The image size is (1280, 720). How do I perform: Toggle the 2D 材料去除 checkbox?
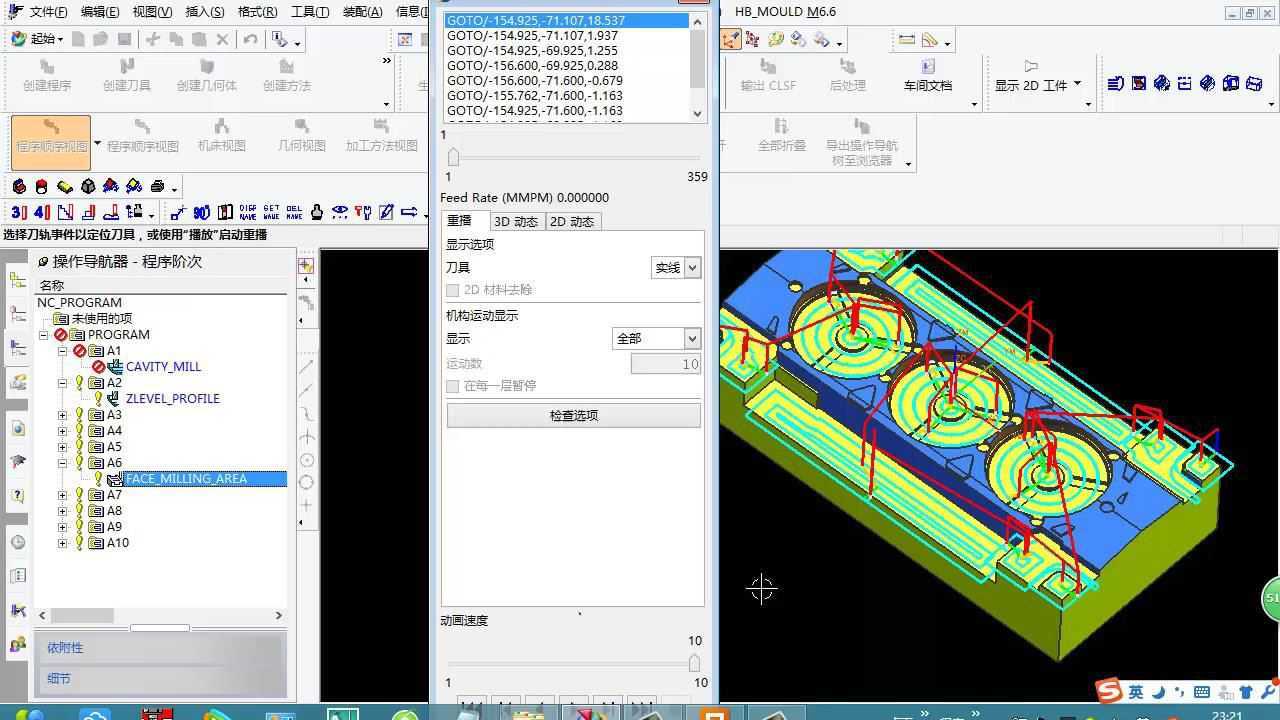453,290
